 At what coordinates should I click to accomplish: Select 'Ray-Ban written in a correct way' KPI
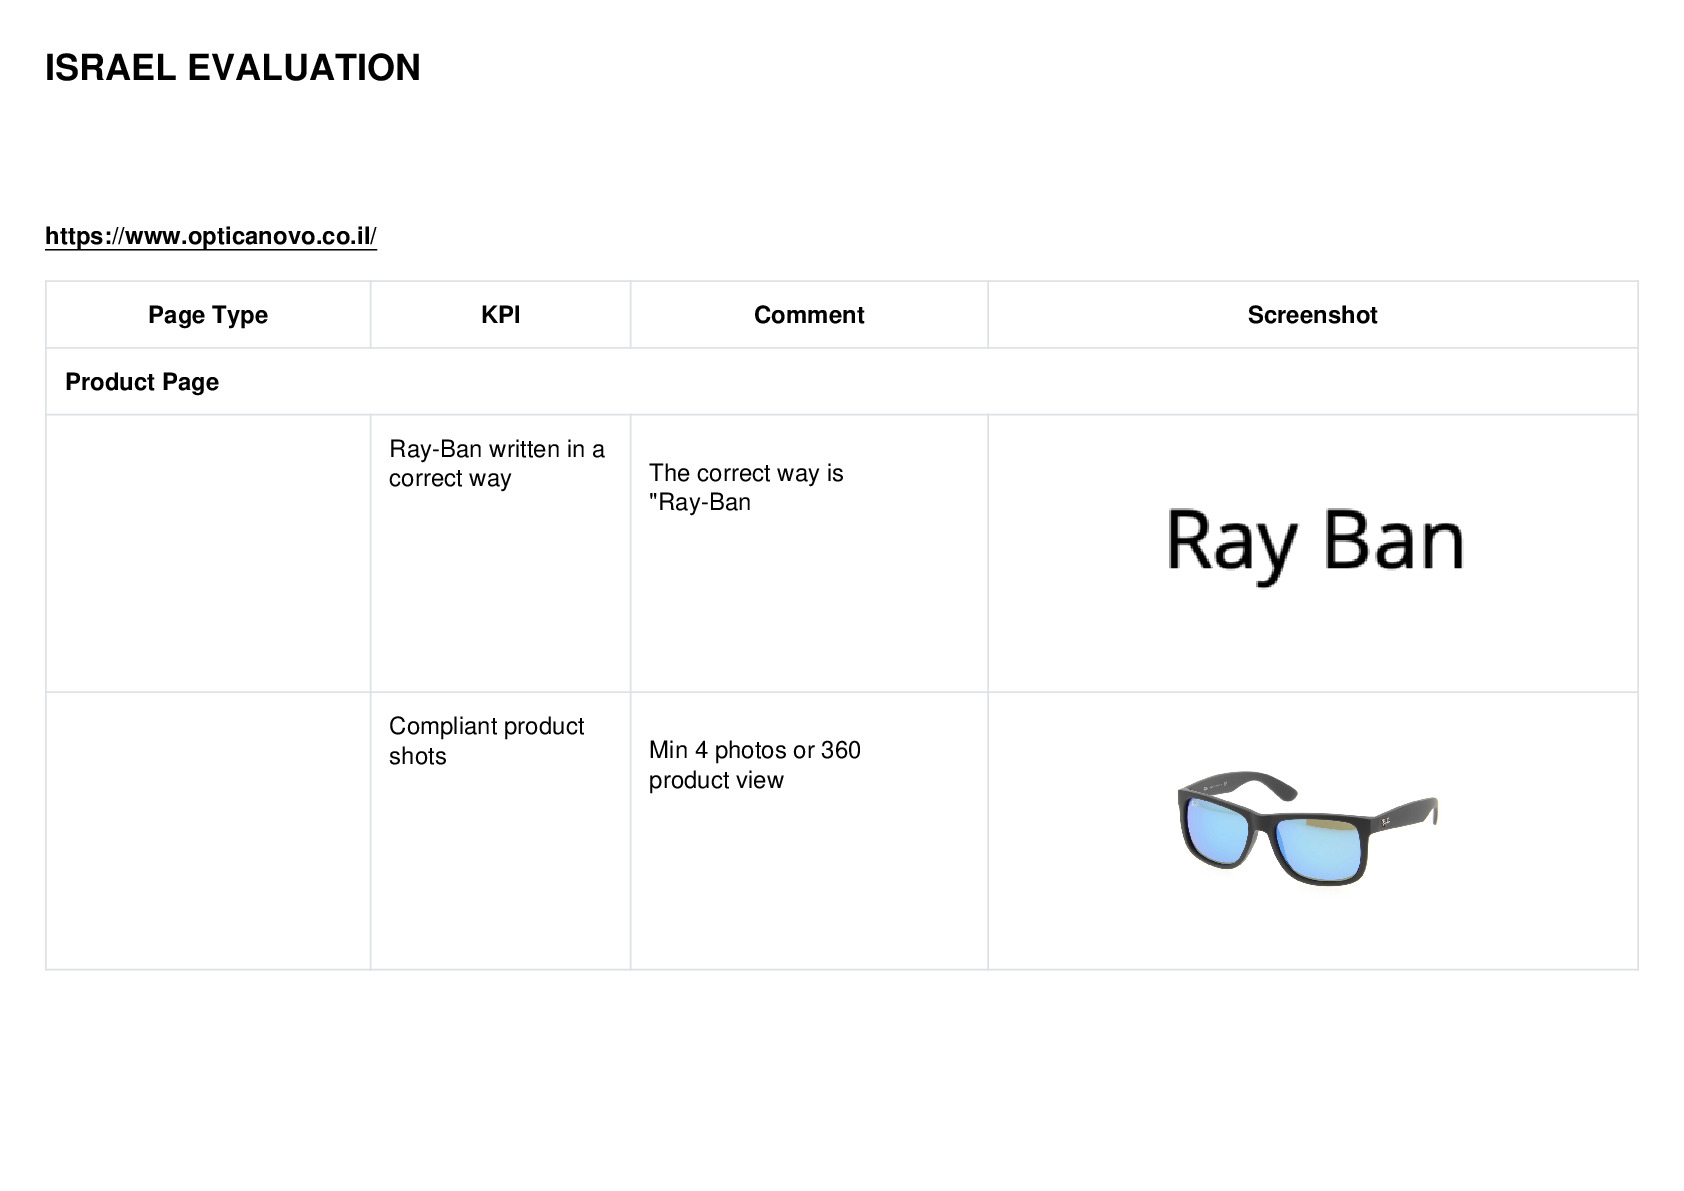tap(497, 464)
